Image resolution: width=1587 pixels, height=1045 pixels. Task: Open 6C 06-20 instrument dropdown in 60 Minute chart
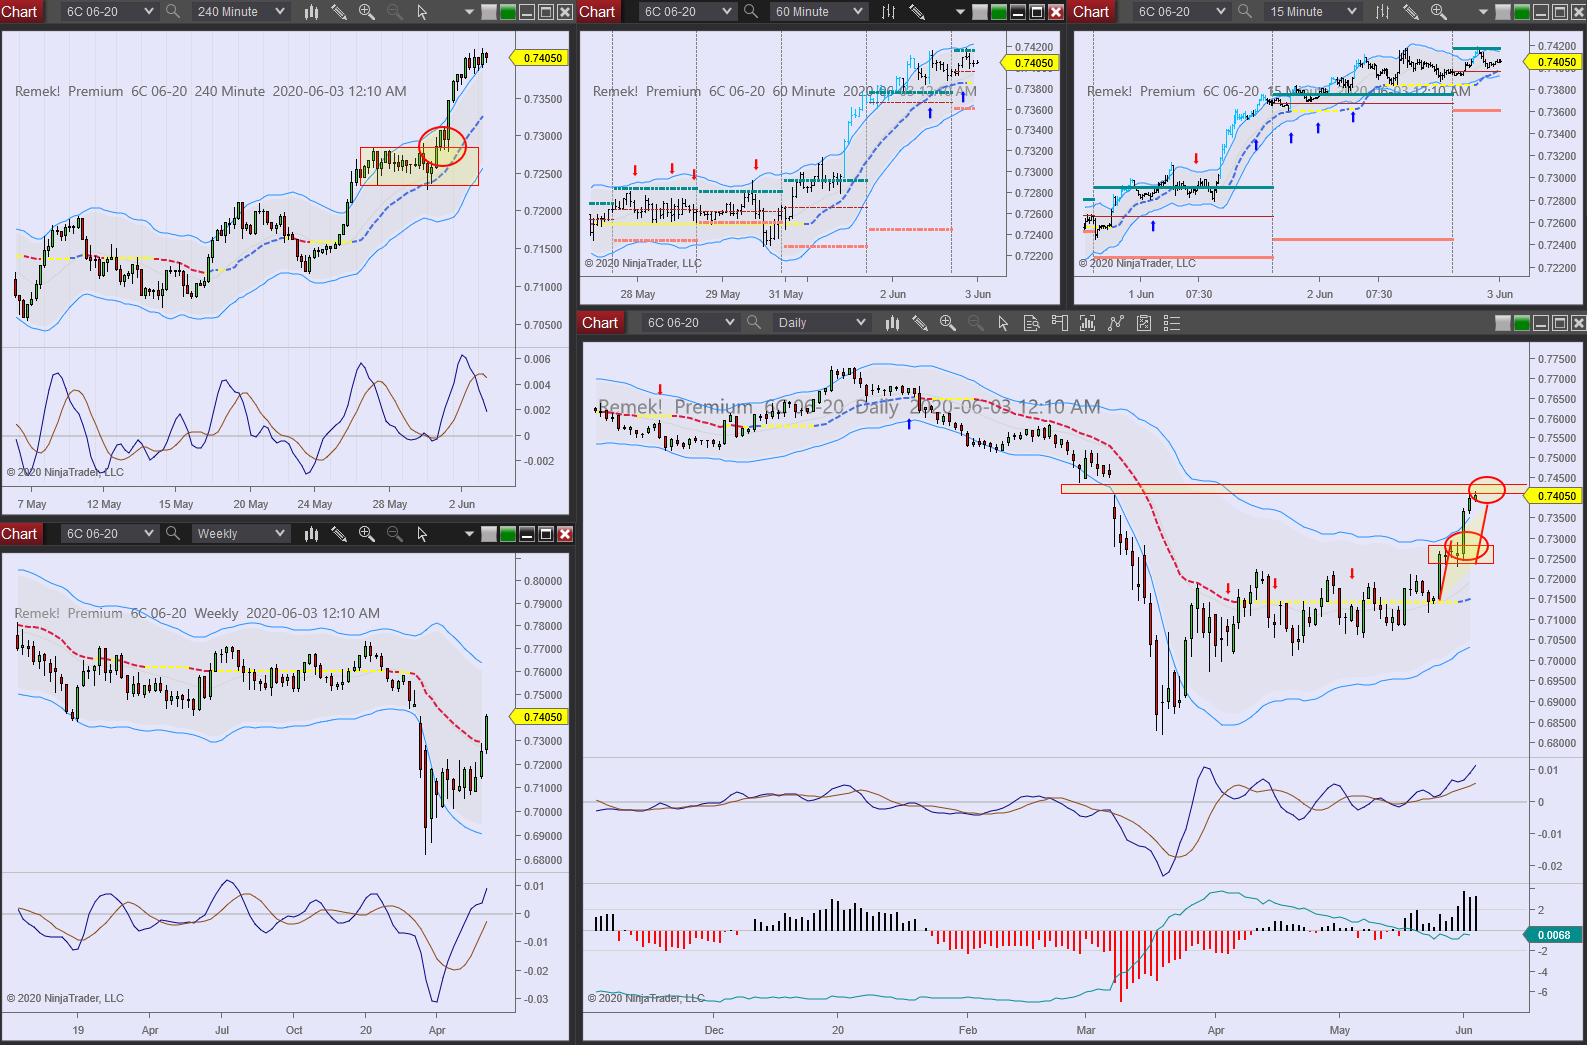click(x=687, y=12)
